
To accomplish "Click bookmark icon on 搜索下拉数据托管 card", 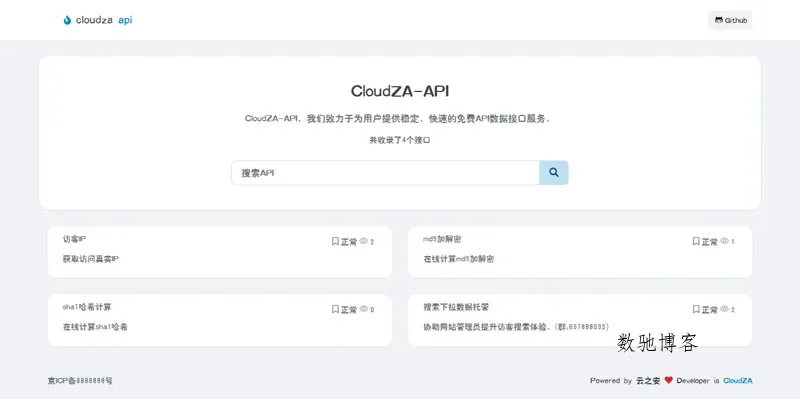I will coord(696,309).
